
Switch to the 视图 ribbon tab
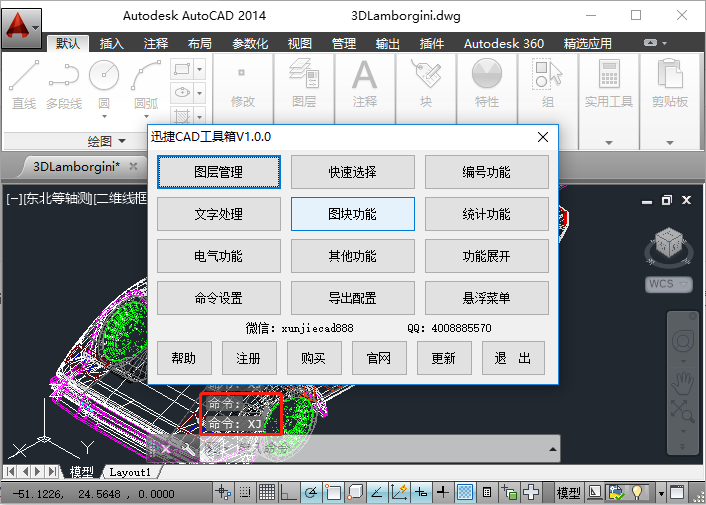(x=300, y=44)
